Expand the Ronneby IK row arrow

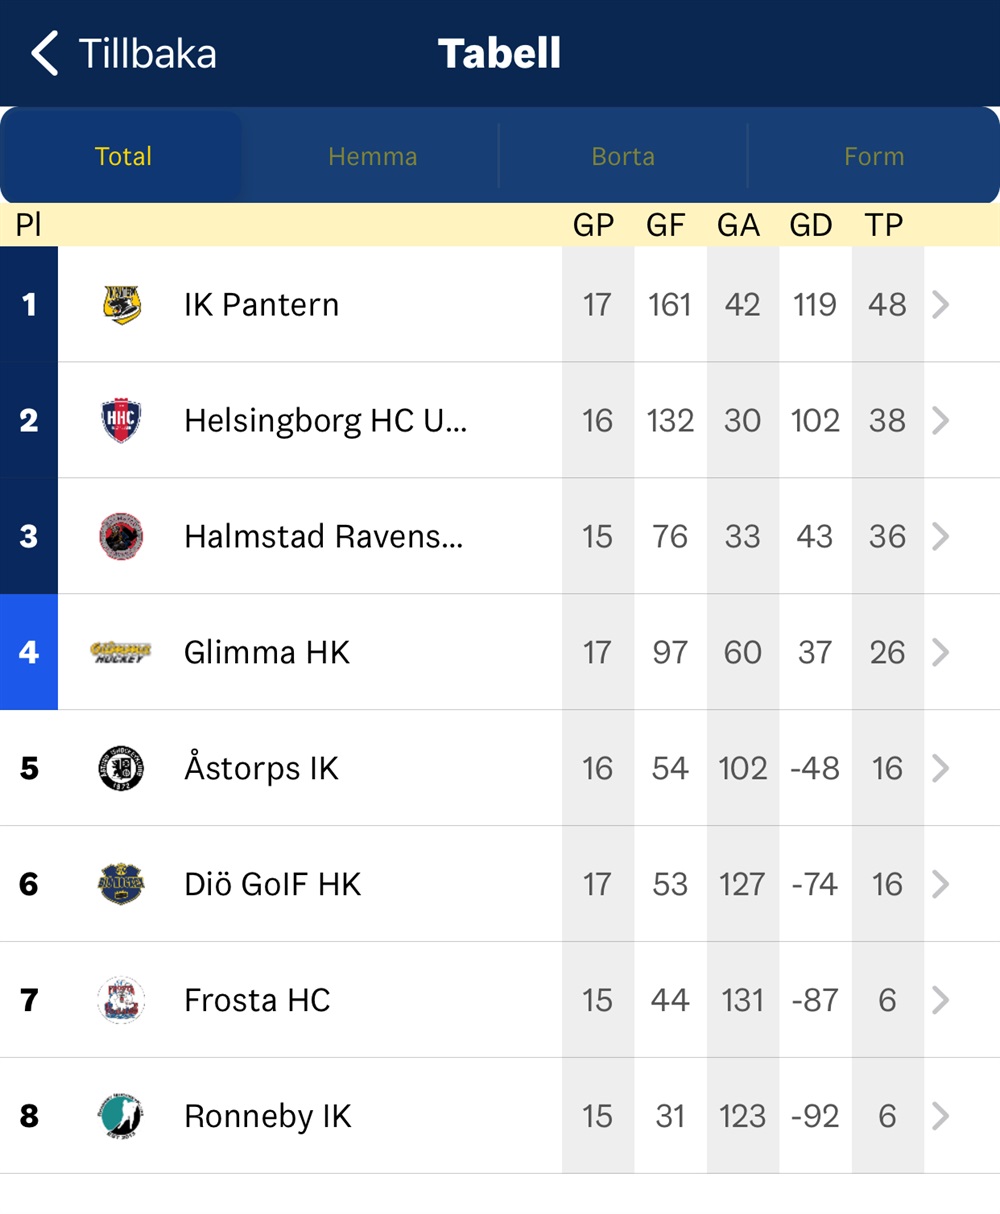(x=940, y=1116)
